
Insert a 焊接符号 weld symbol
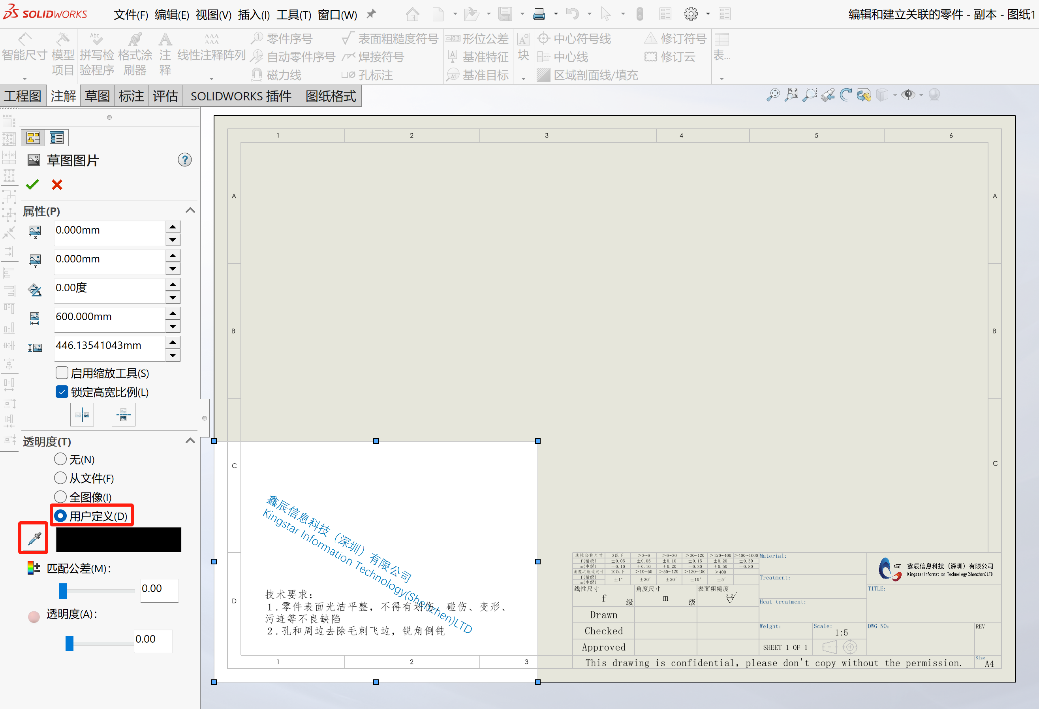[x=380, y=56]
